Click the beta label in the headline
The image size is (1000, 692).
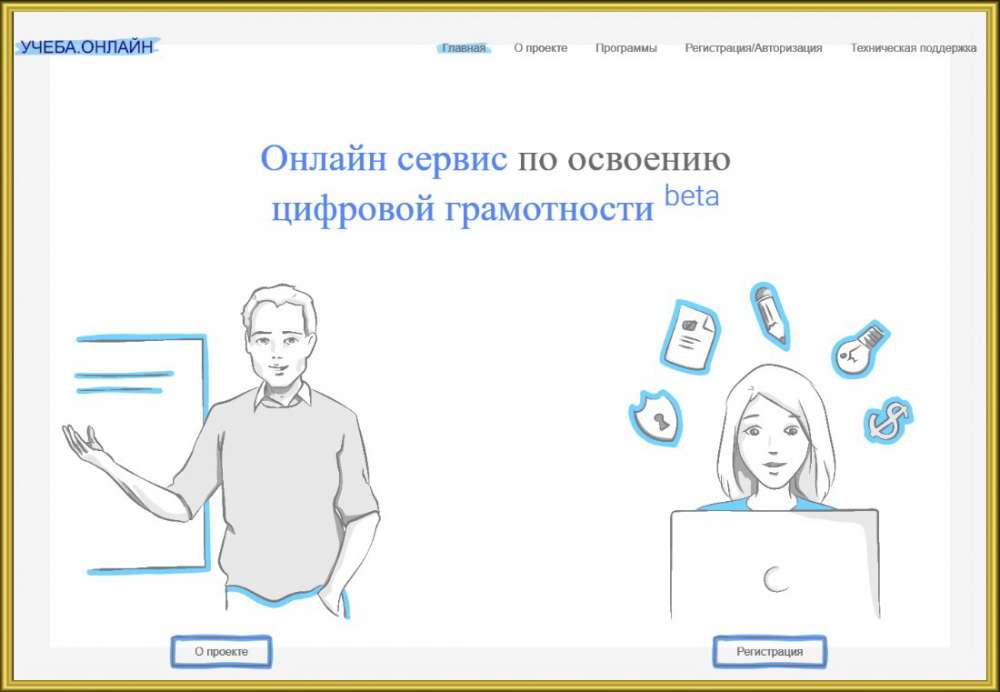point(691,196)
